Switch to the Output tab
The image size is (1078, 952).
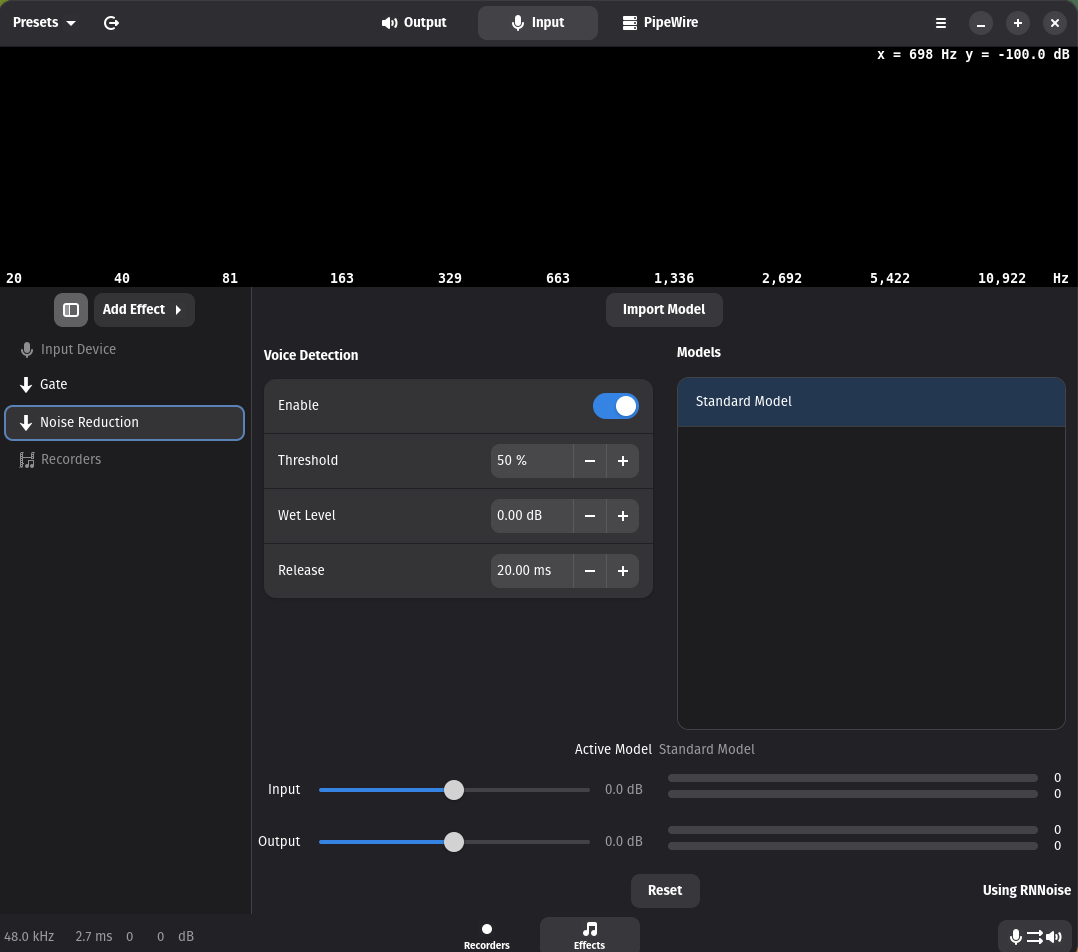coord(414,23)
